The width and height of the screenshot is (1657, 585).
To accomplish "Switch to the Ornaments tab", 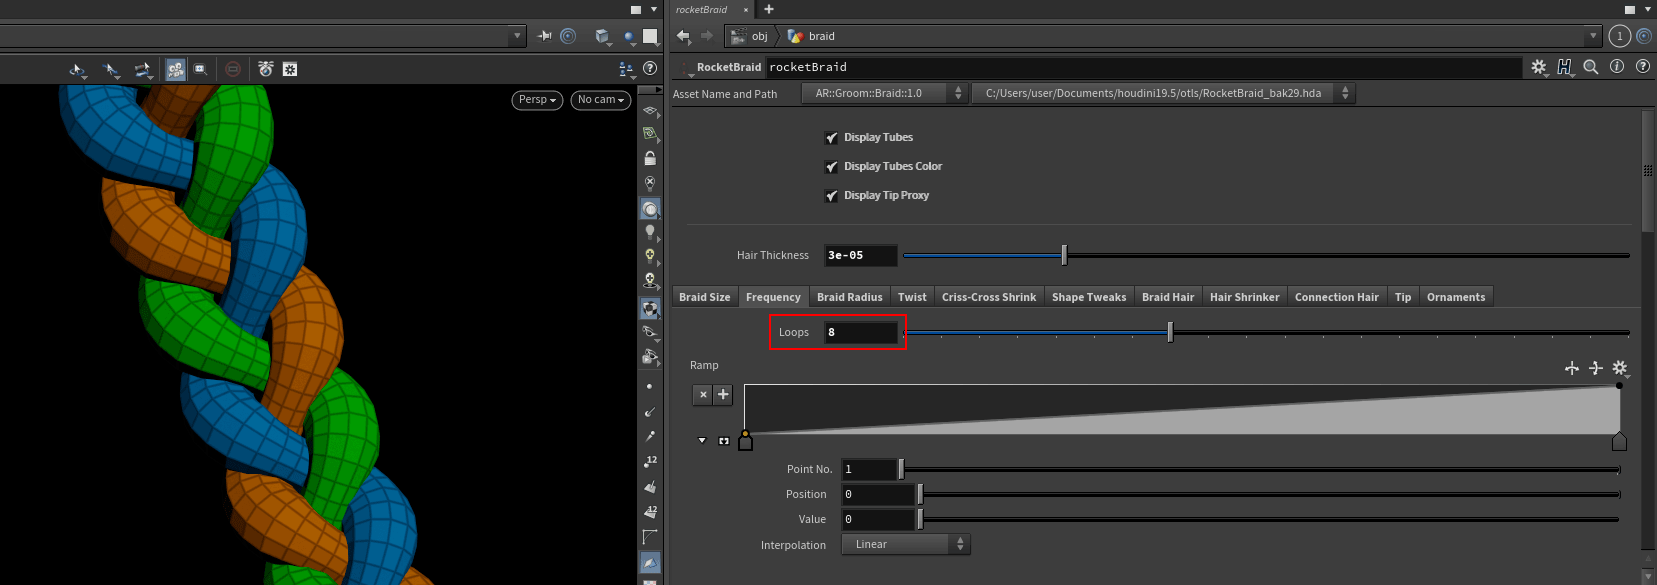I will click(x=1456, y=297).
